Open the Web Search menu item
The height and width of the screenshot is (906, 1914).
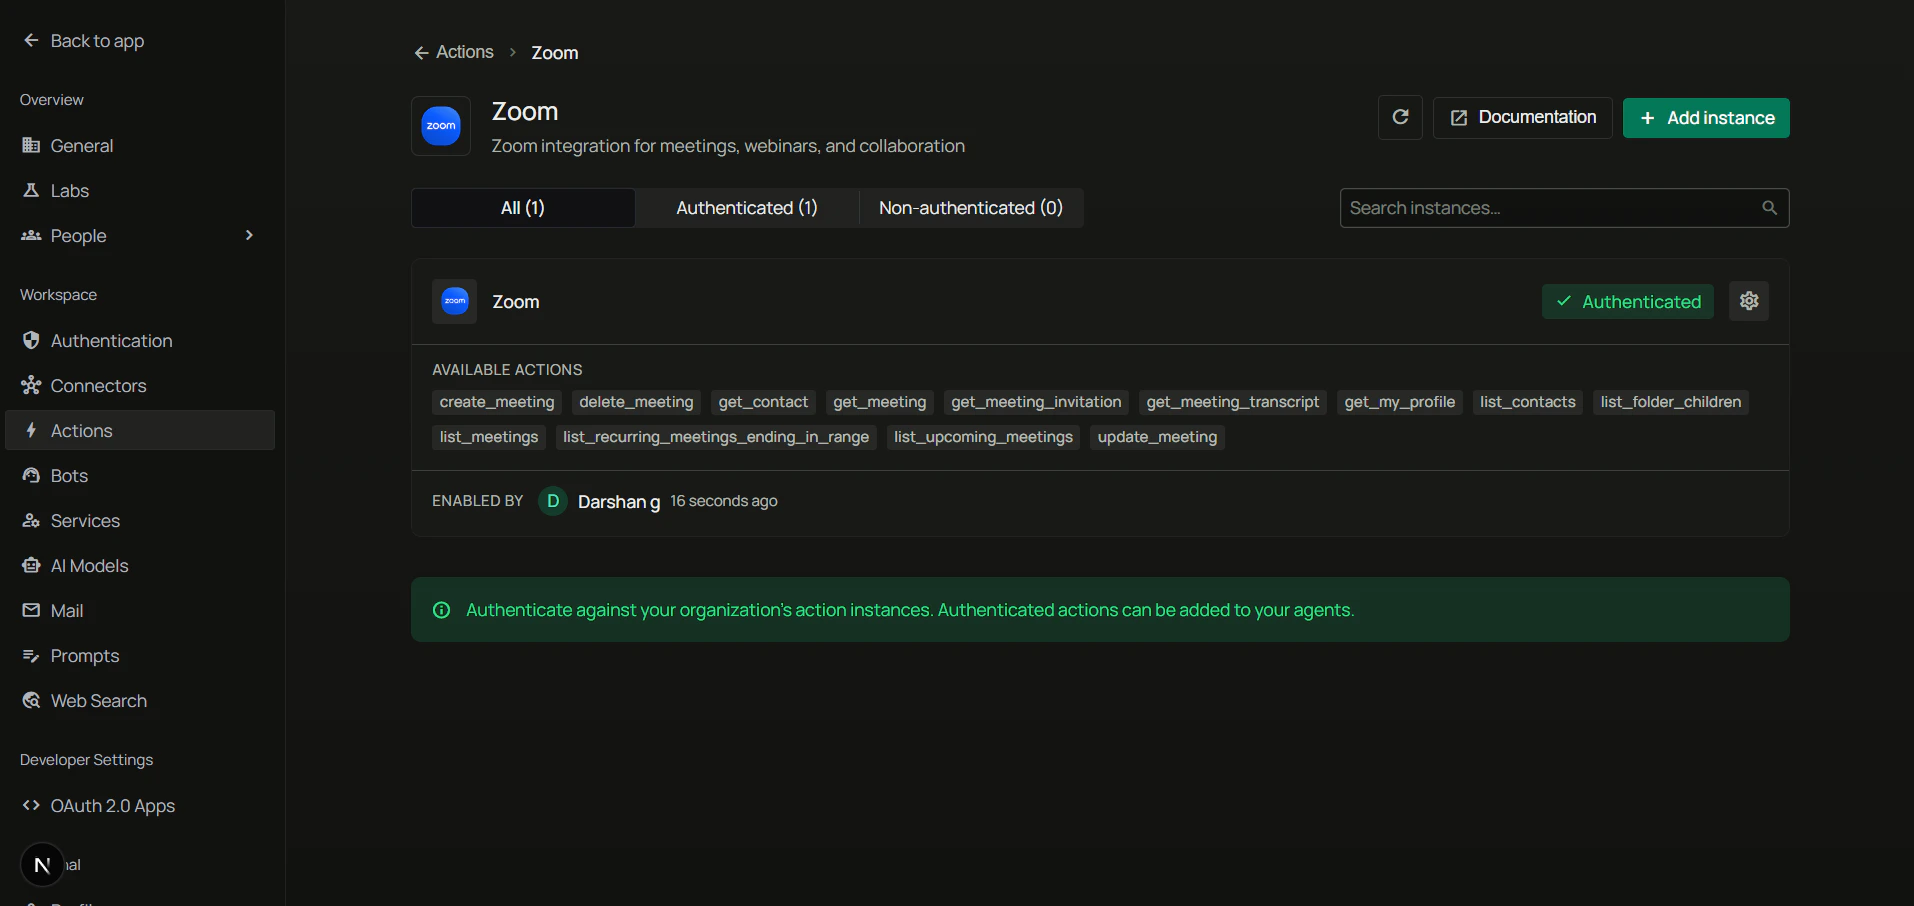(x=140, y=700)
